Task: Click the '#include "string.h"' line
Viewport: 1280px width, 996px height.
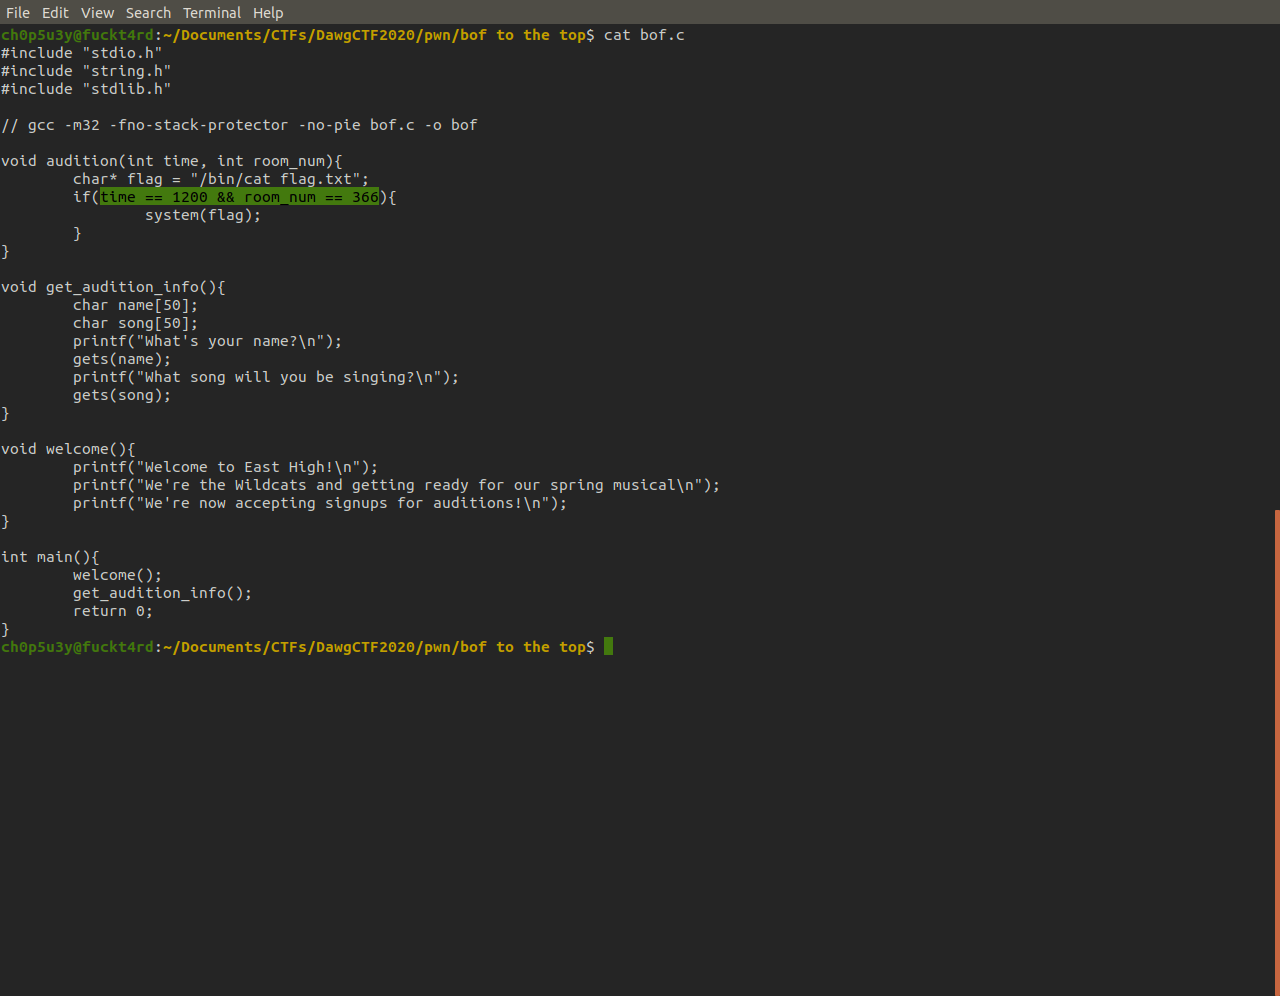Action: (x=86, y=71)
